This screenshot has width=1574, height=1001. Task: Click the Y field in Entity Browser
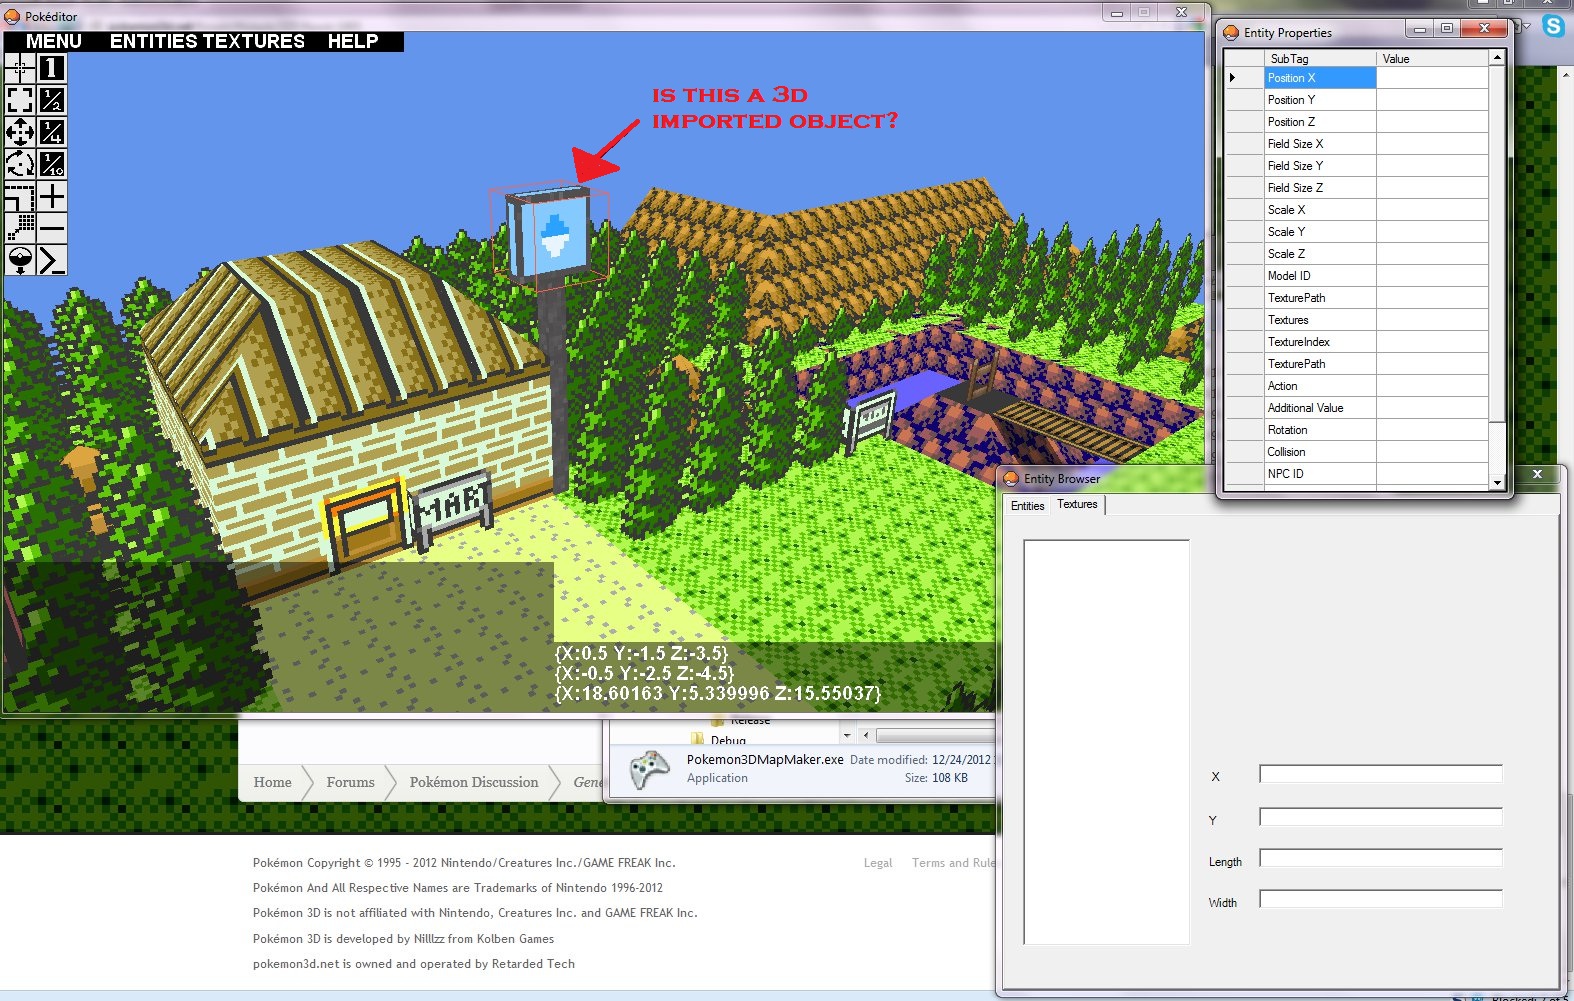(x=1380, y=817)
